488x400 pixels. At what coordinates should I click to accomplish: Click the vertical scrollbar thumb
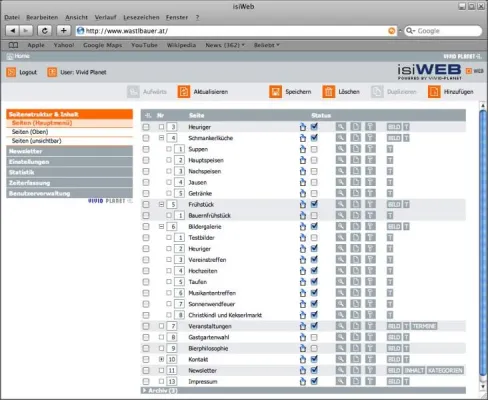[x=483, y=242]
